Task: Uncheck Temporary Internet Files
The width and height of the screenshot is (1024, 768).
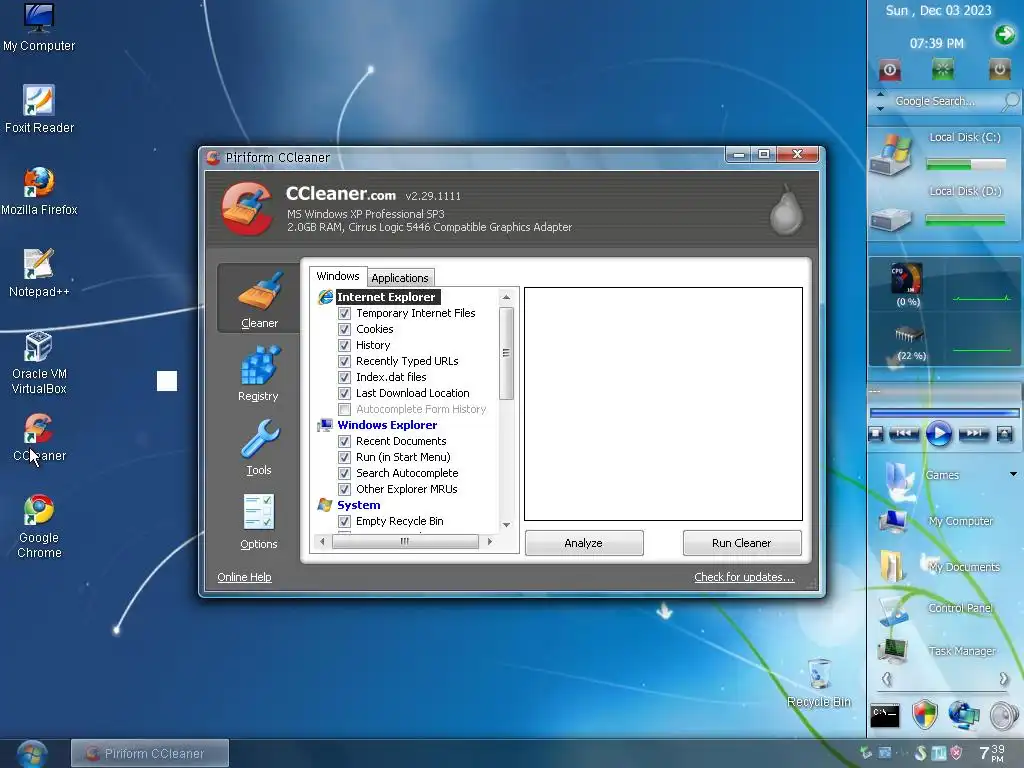Action: pyautogui.click(x=344, y=313)
